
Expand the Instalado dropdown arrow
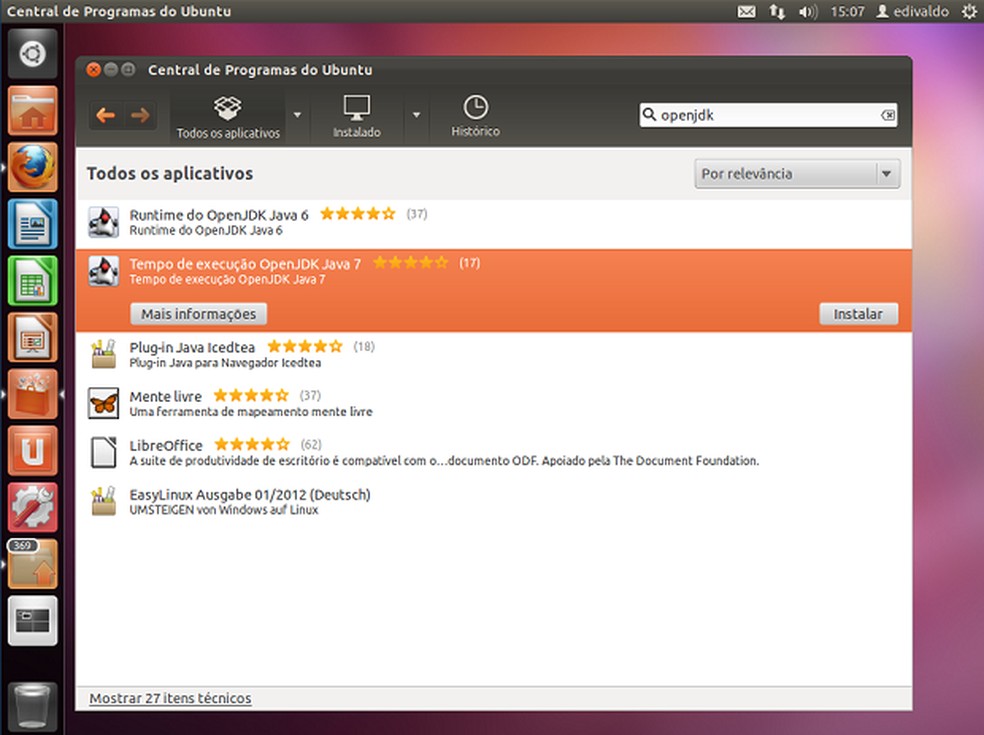(x=416, y=115)
